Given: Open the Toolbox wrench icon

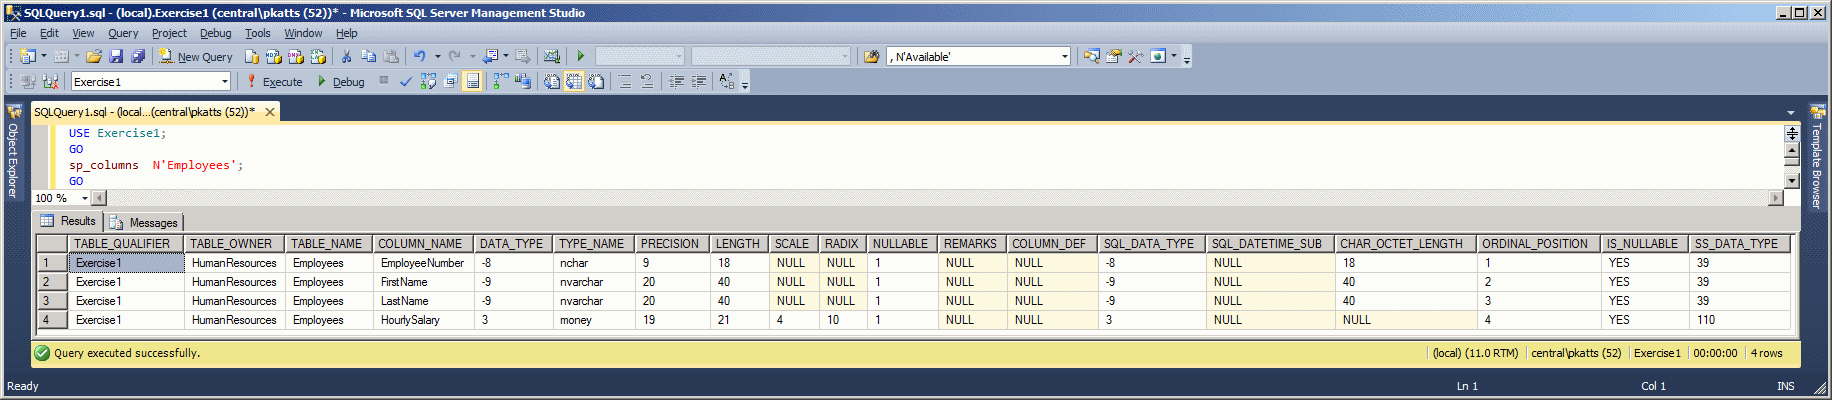Looking at the screenshot, I should click(x=1135, y=56).
